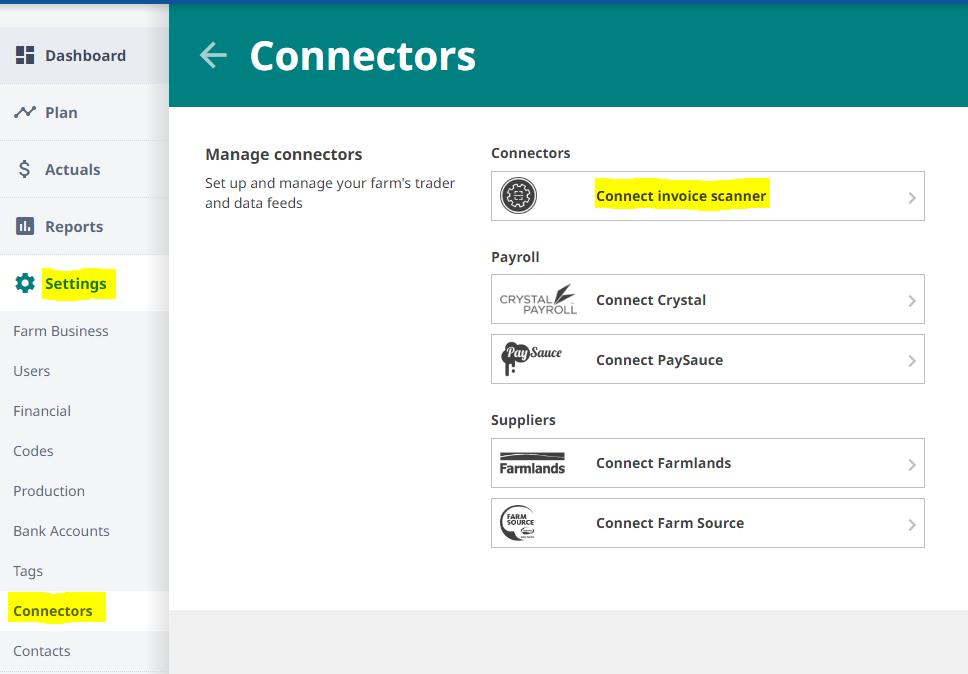
Task: Click the Payroll section heading
Action: pyautogui.click(x=515, y=257)
